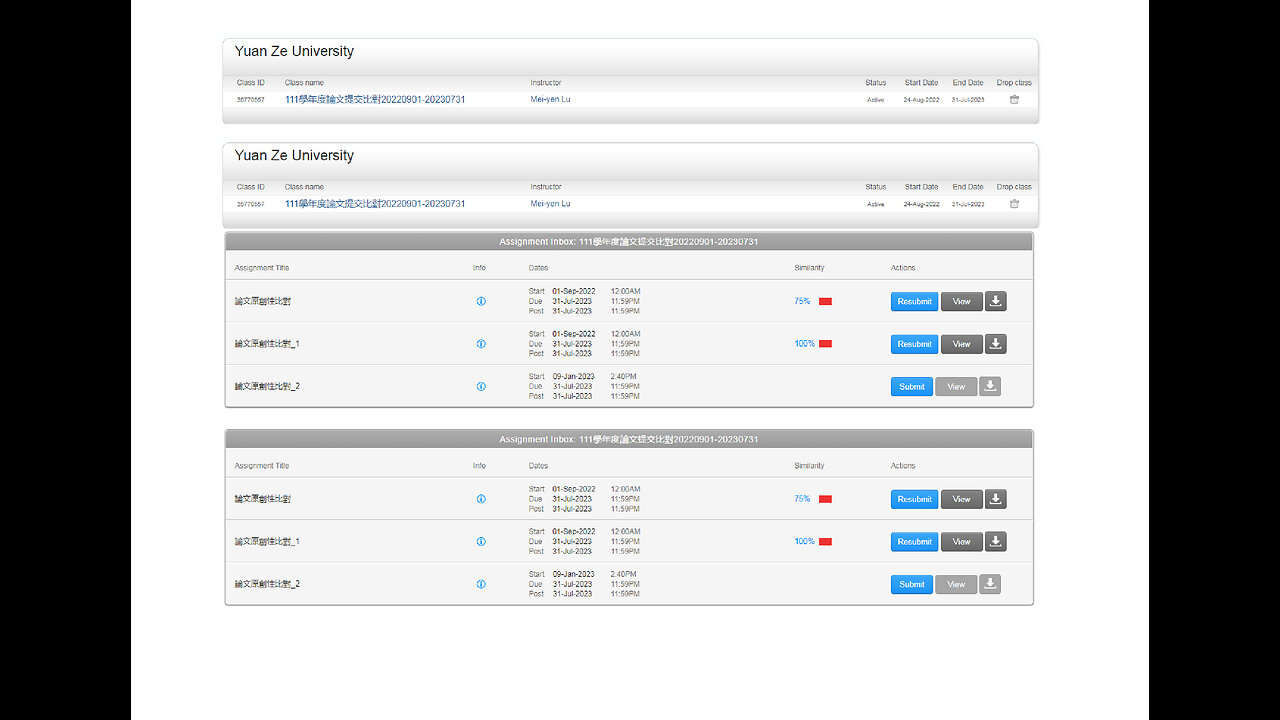Image resolution: width=1280 pixels, height=720 pixels.
Task: View 論文原創性比對_1 submission in the upper inbox
Action: pyautogui.click(x=961, y=344)
